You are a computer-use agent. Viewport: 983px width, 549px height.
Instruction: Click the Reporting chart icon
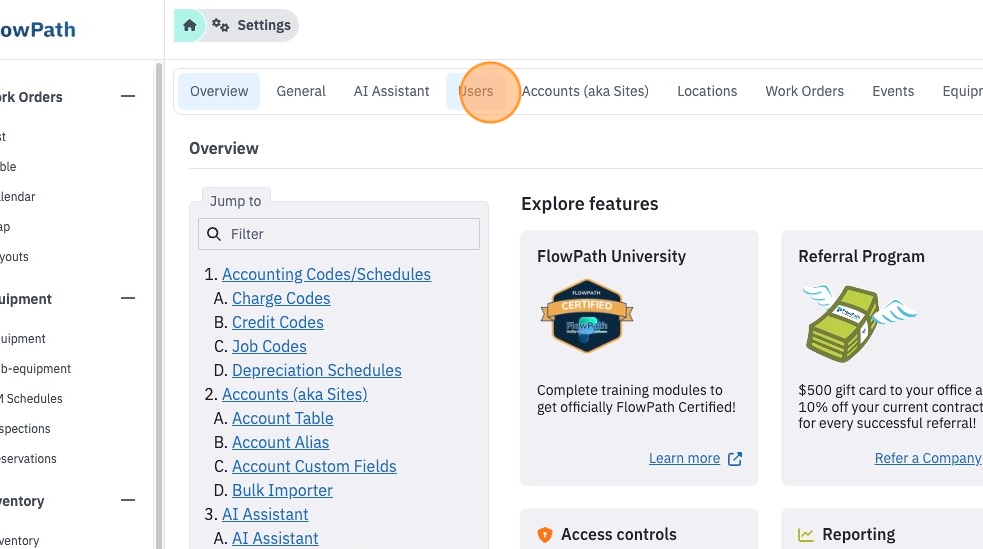point(806,535)
